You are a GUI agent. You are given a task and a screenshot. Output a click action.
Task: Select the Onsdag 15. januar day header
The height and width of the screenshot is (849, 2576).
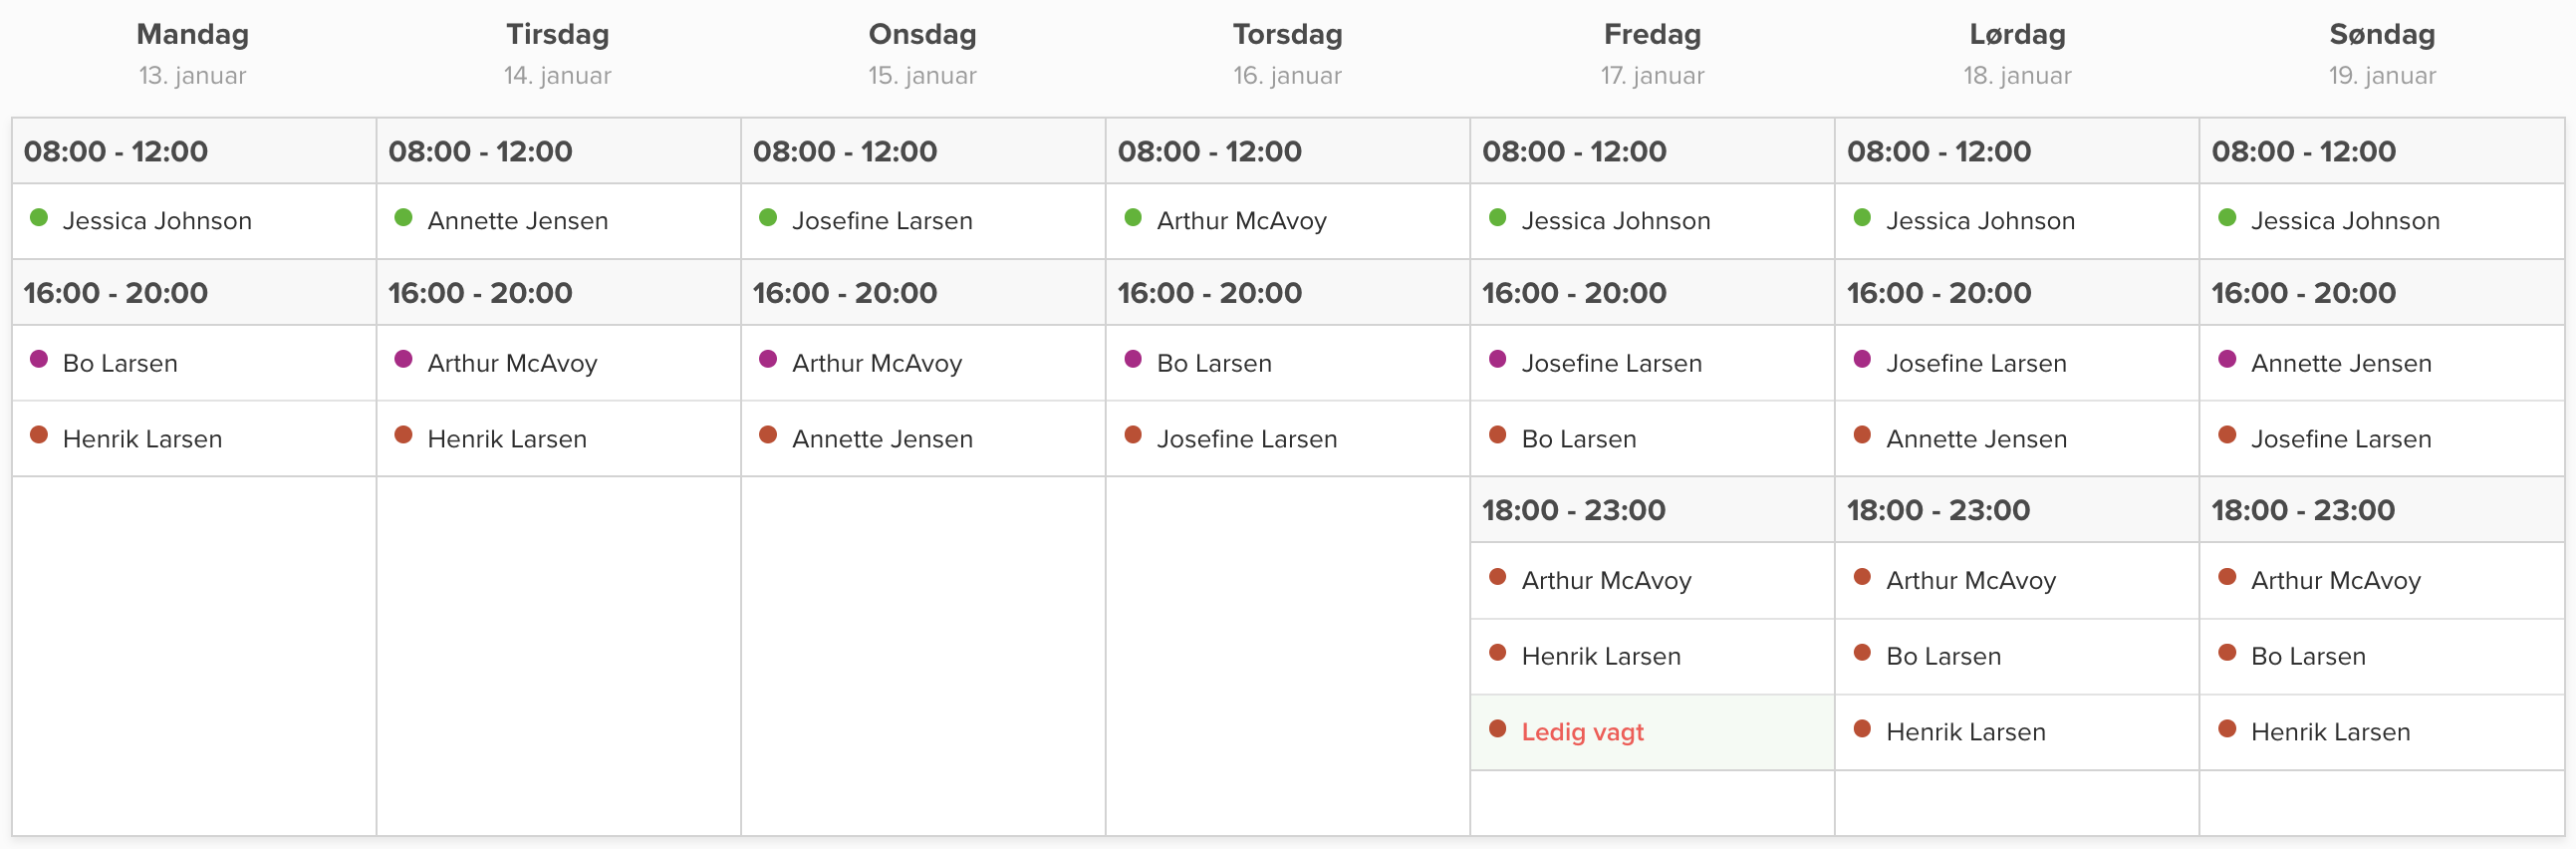point(922,53)
